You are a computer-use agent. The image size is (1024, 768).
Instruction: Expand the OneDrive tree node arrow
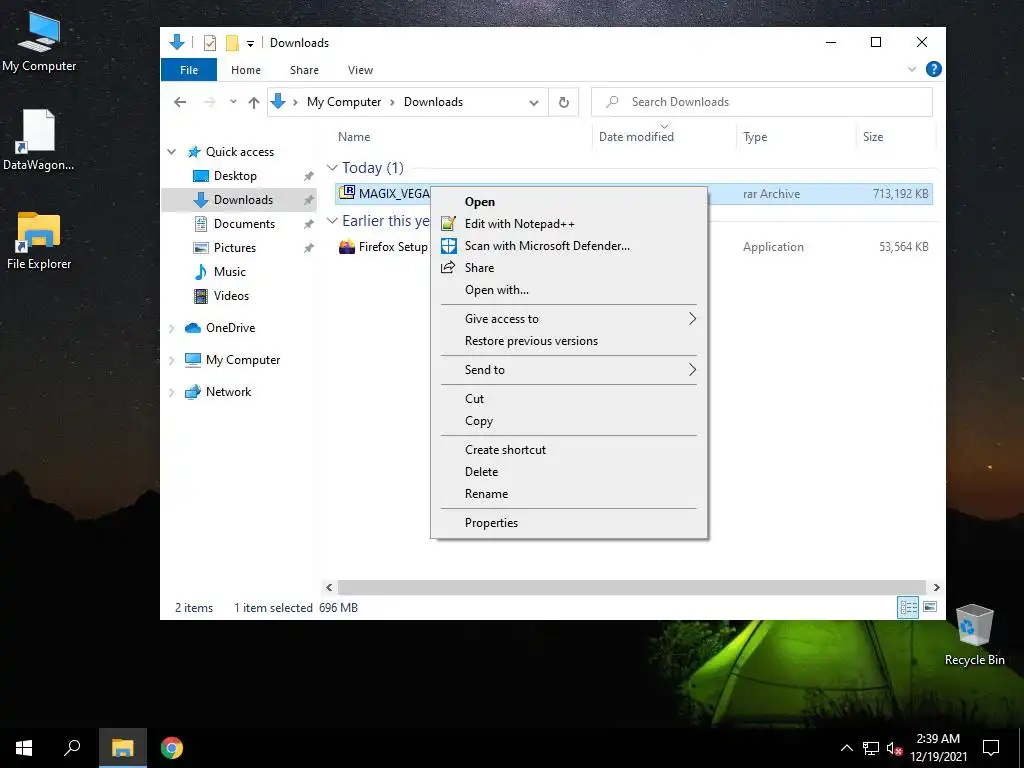coord(171,328)
